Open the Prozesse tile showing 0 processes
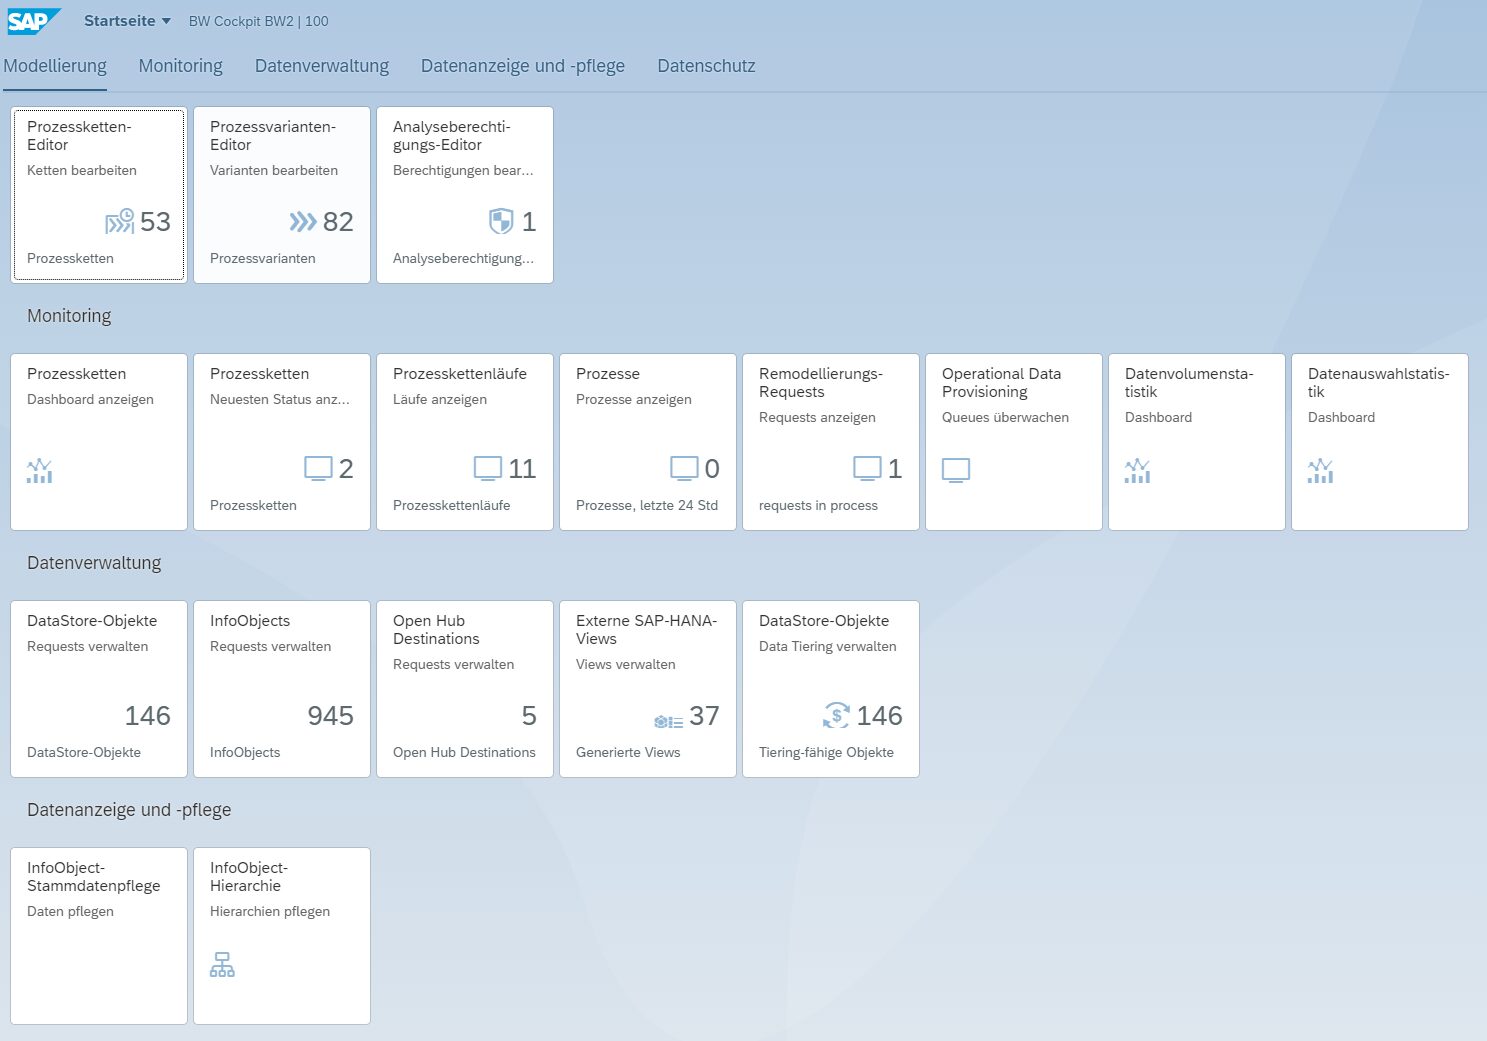The height and width of the screenshot is (1041, 1487). pyautogui.click(x=647, y=441)
